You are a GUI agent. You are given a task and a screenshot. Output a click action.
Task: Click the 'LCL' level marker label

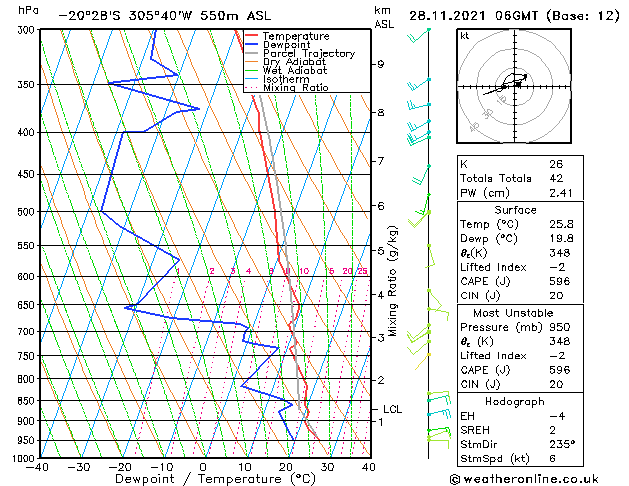(392, 409)
